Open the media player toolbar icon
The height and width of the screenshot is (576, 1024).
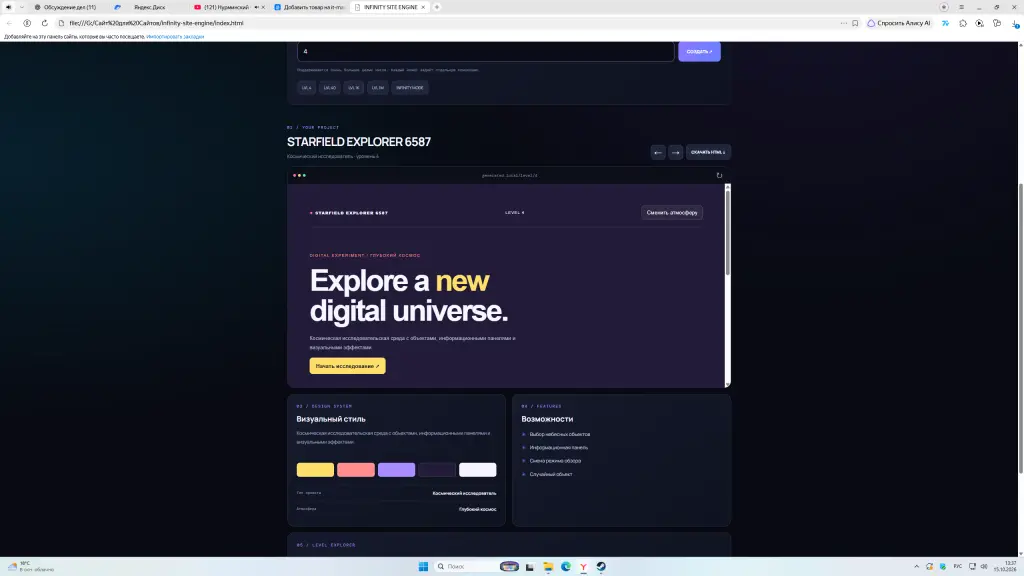[x=980, y=23]
